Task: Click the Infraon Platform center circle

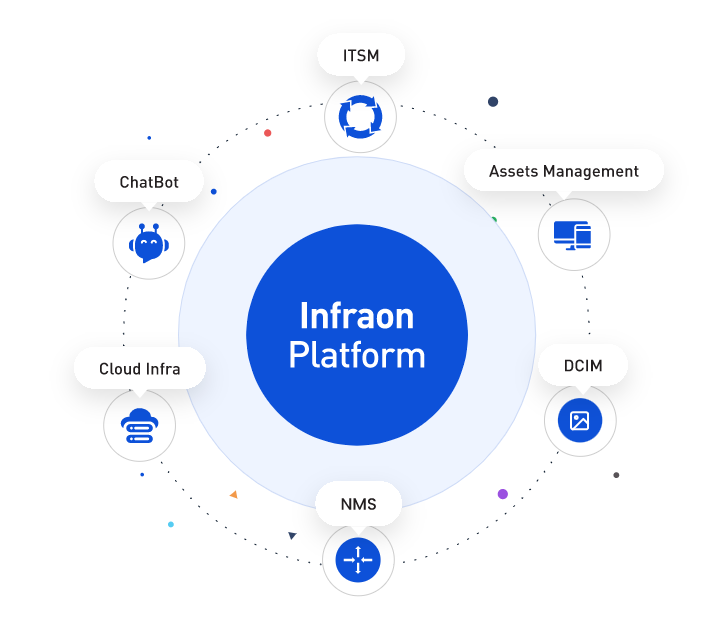Action: pyautogui.click(x=357, y=335)
